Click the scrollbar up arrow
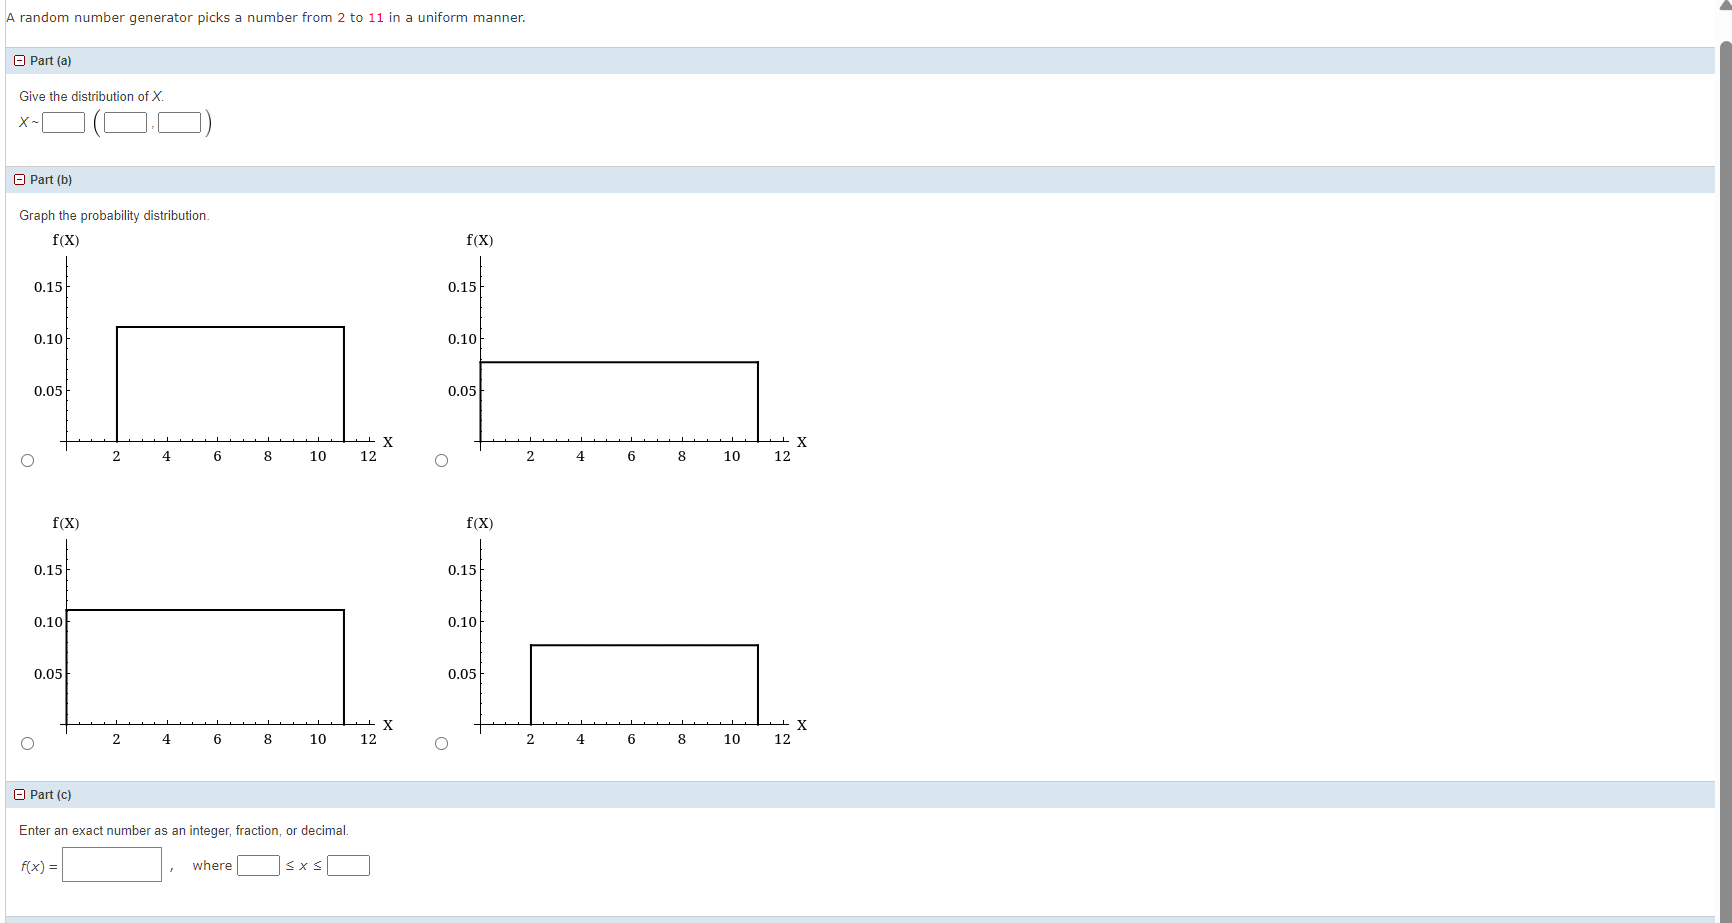Screen dimensions: 1732x923 click(x=1725, y=6)
